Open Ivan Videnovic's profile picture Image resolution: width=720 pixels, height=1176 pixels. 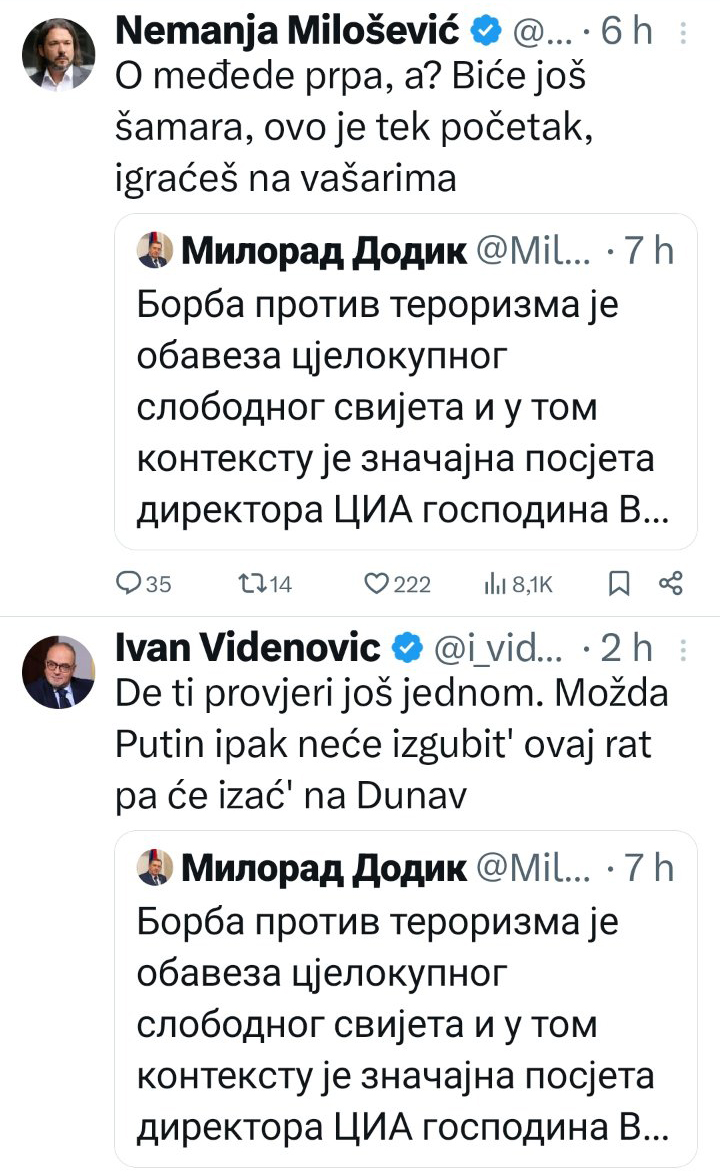[58, 671]
